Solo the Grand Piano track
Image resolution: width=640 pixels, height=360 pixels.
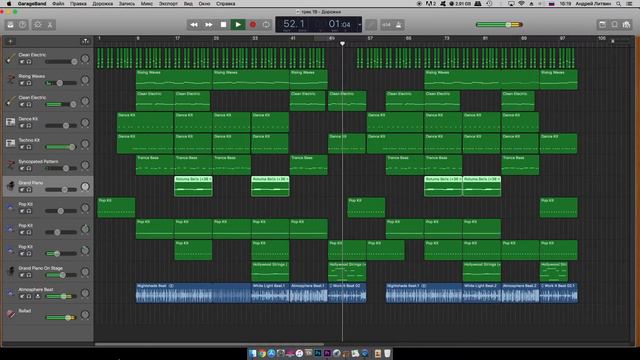29,190
